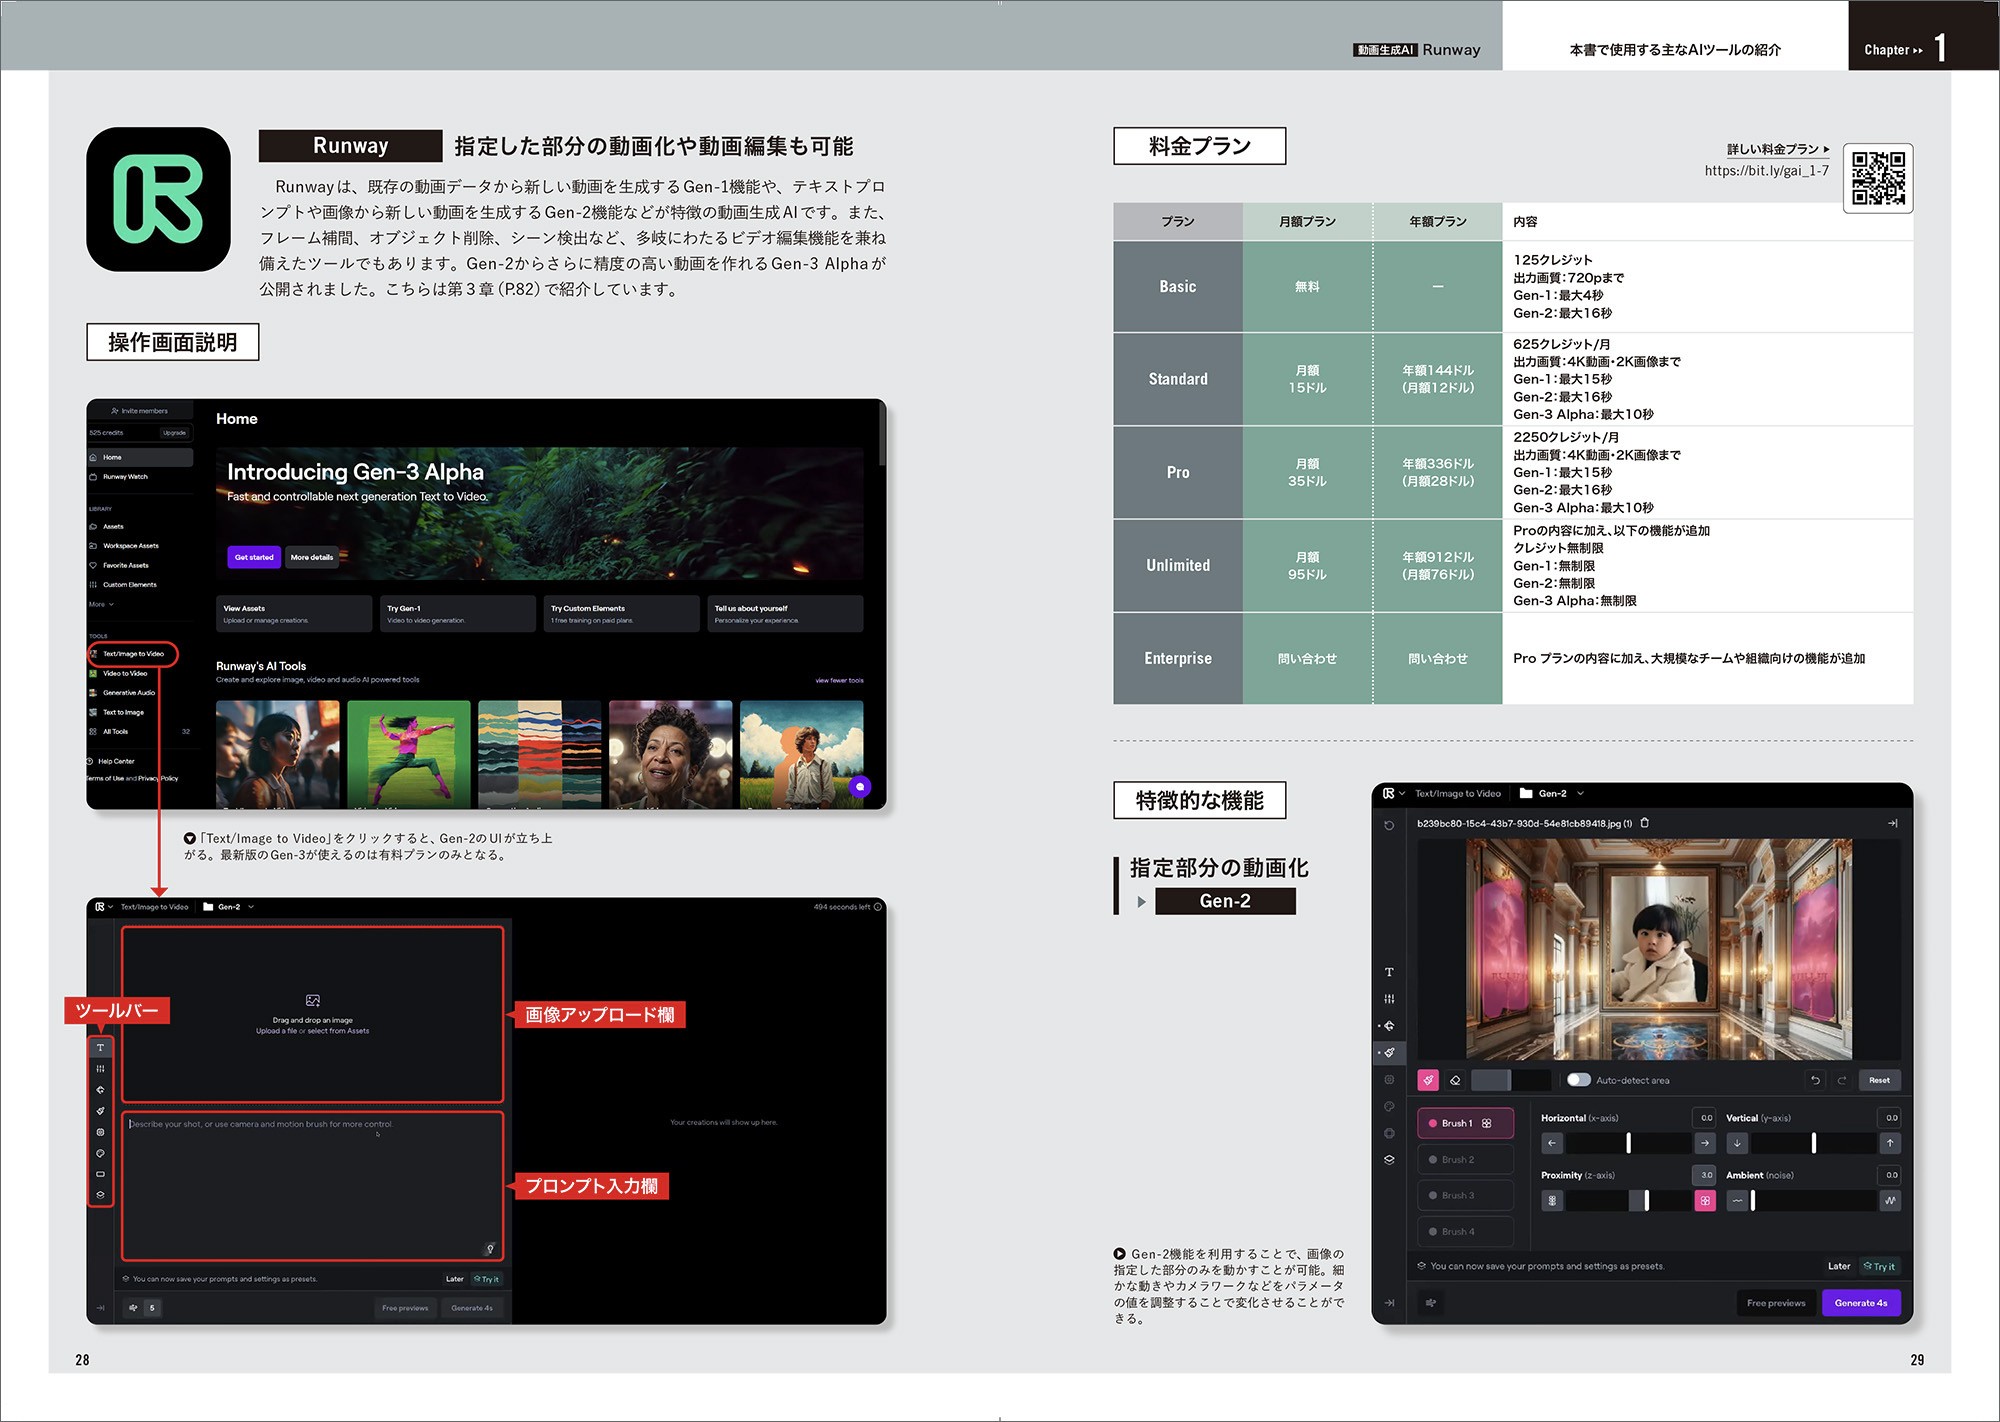Click Horizontal x-axis right arrow button
This screenshot has height=1422, width=2000.
click(1705, 1143)
